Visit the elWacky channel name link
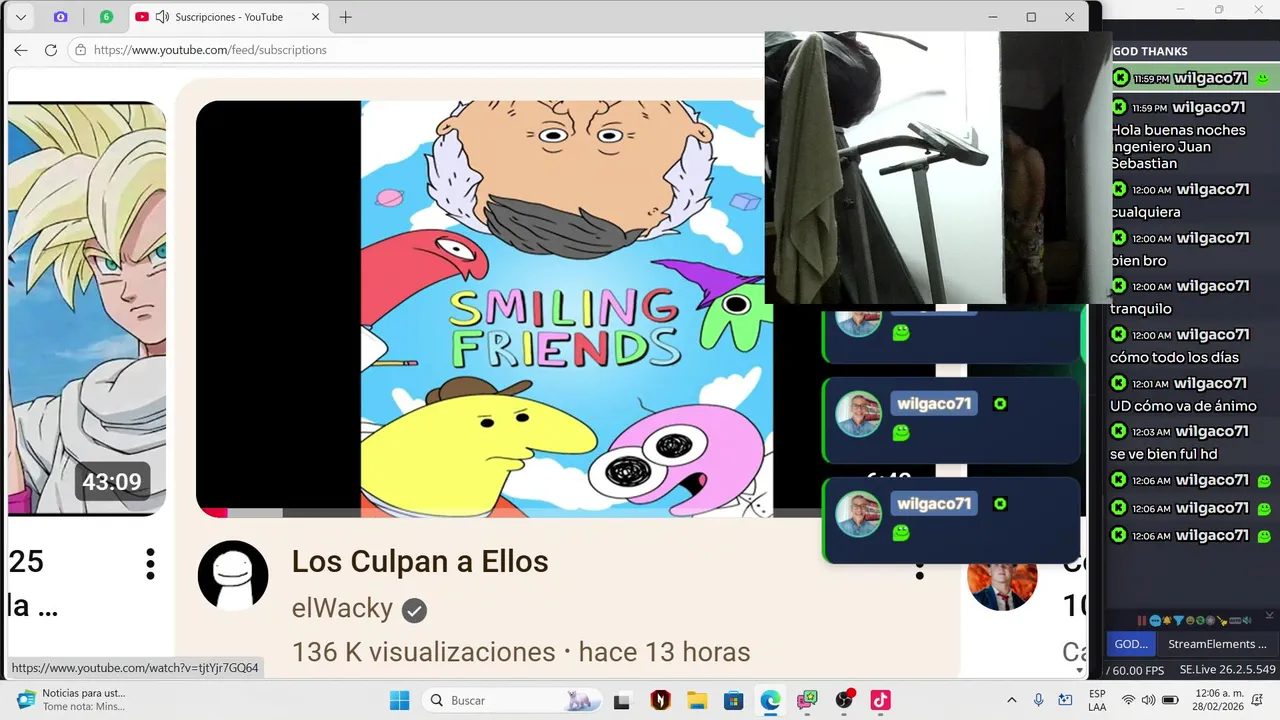Image resolution: width=1280 pixels, height=720 pixels. tap(342, 609)
